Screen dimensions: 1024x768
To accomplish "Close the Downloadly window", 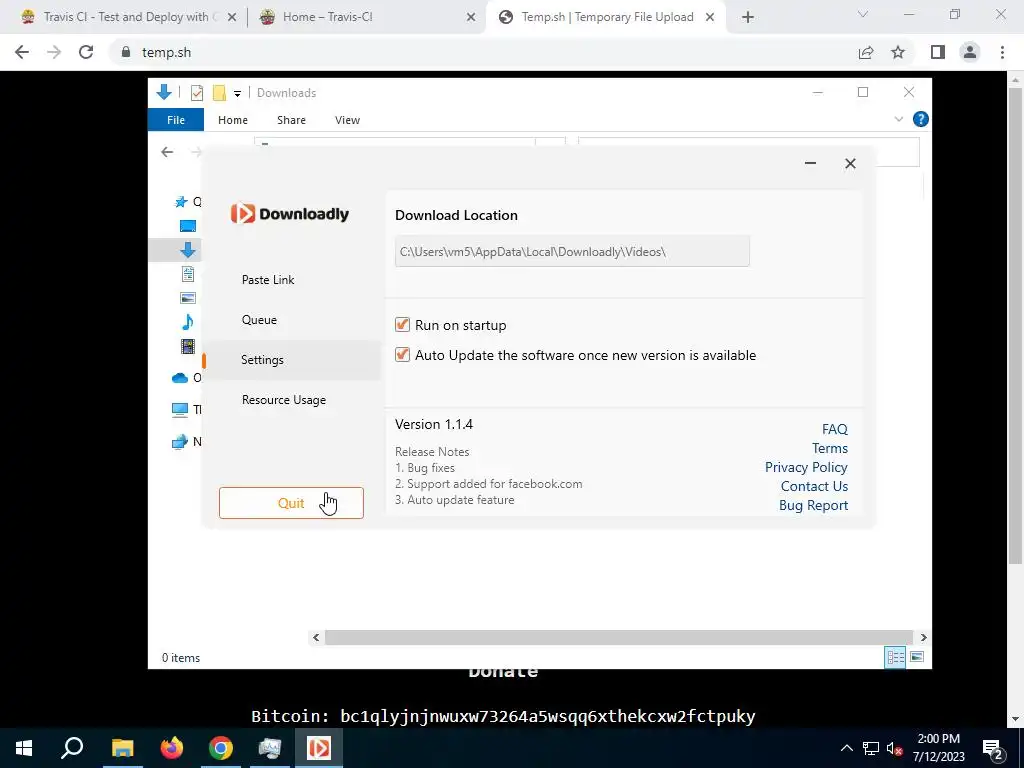I will coord(850,163).
